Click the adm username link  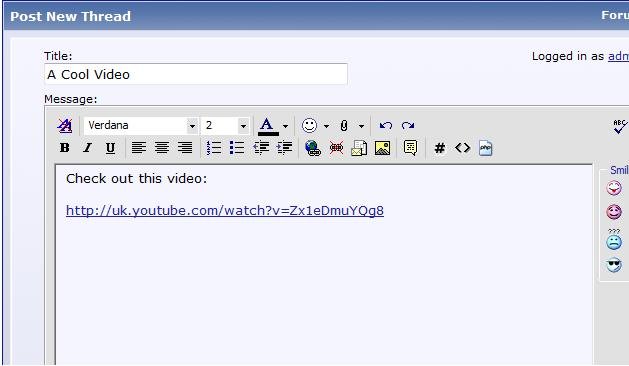pos(618,56)
